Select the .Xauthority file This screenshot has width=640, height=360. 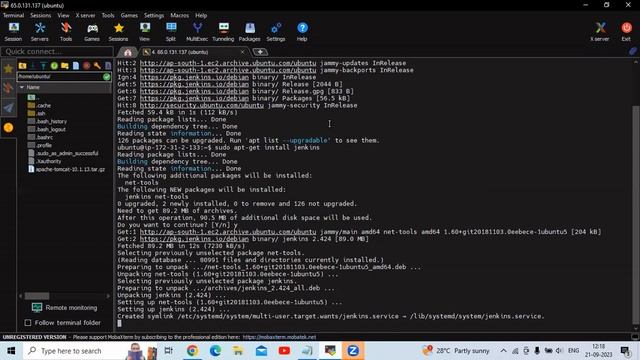[45, 161]
